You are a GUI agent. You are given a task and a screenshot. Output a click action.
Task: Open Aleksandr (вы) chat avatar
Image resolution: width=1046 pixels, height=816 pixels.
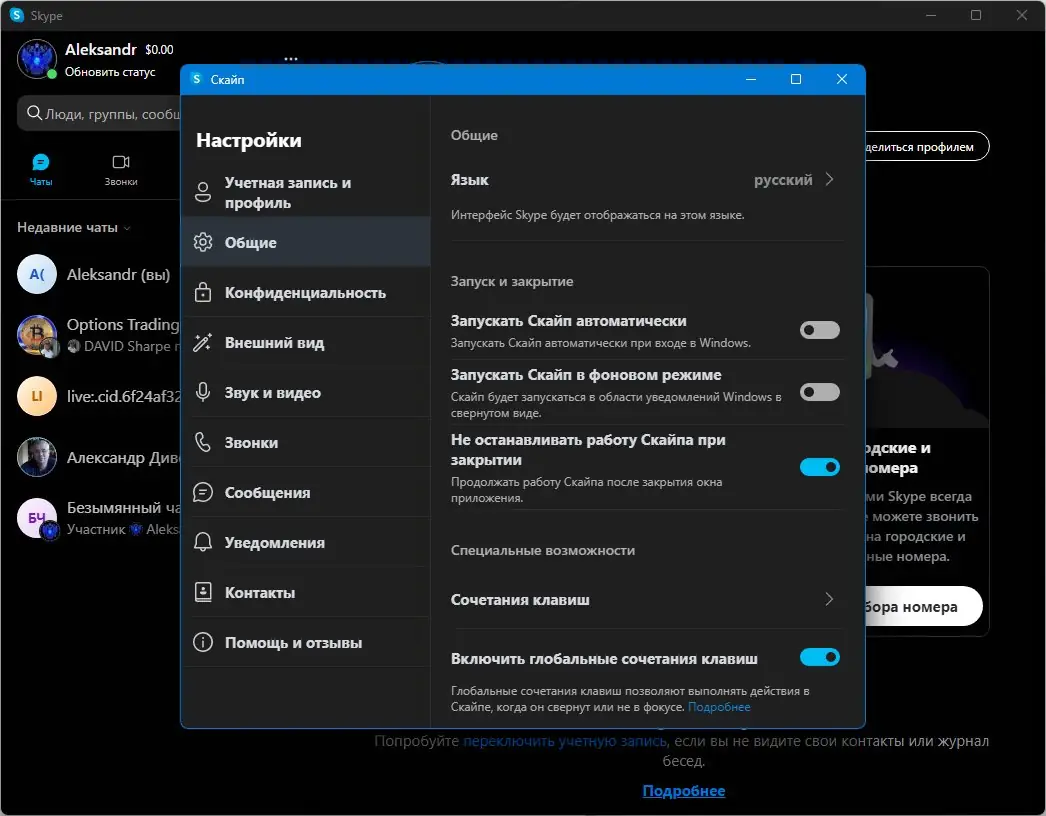click(x=37, y=274)
